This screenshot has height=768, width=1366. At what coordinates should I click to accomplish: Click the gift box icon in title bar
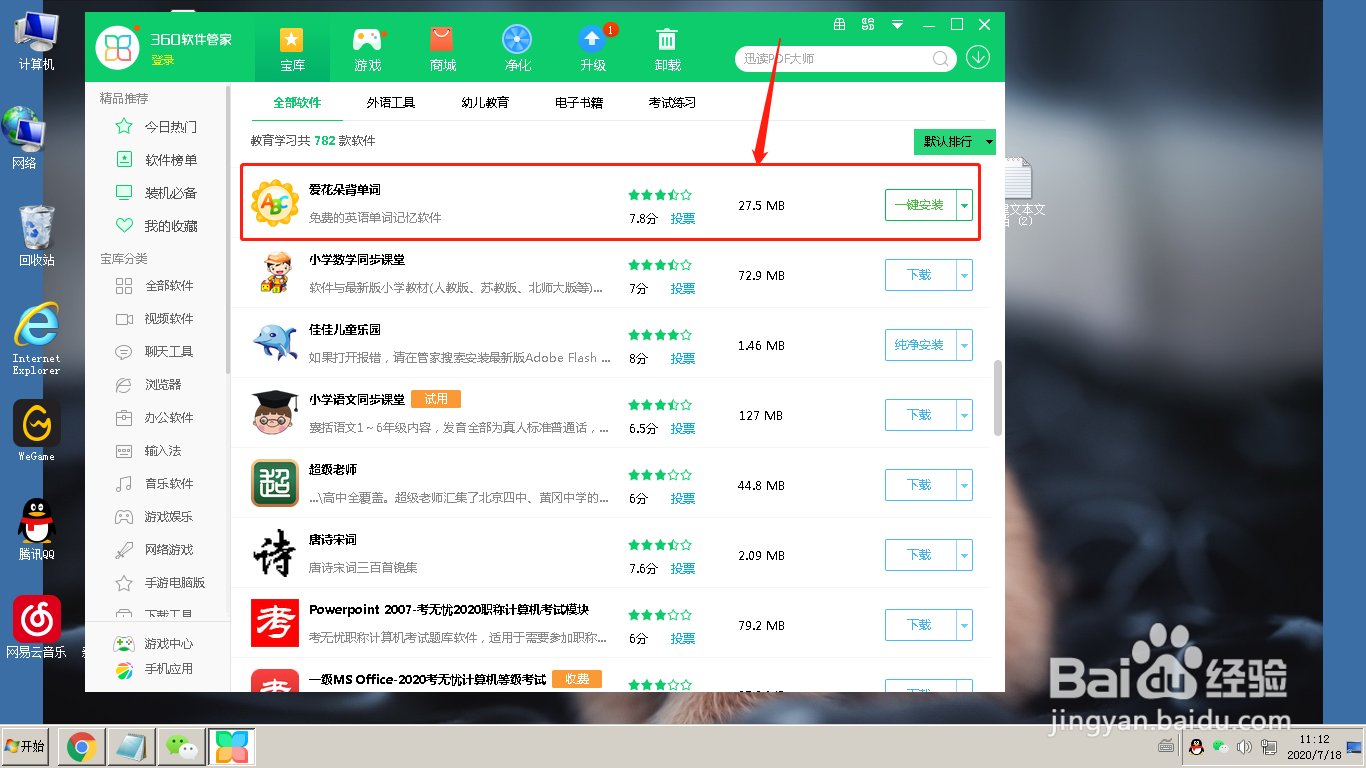point(839,24)
